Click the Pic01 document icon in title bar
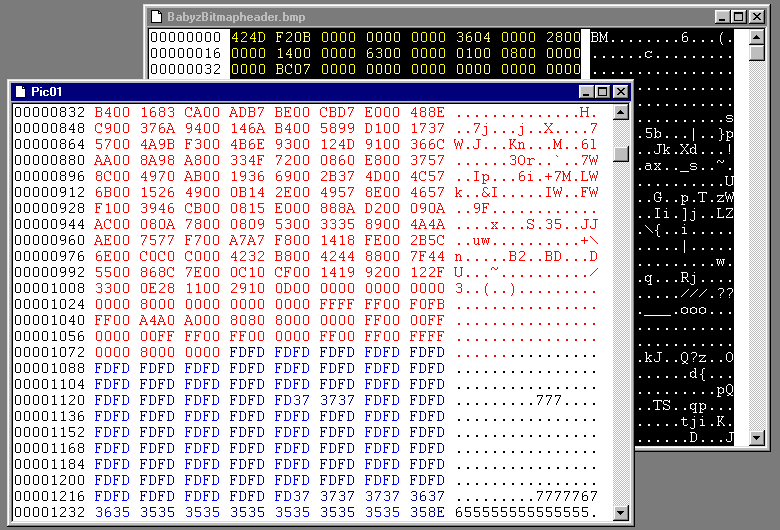The height and width of the screenshot is (530, 780). [19, 91]
